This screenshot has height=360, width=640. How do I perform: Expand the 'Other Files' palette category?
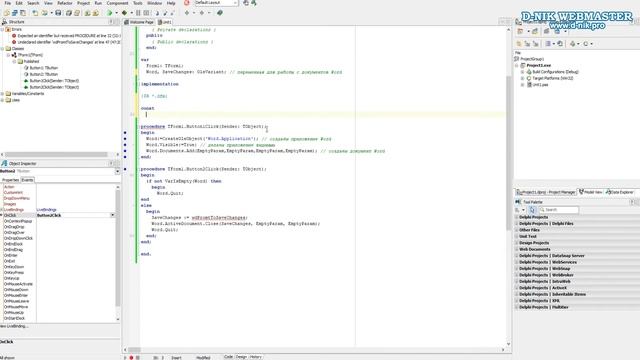tap(516, 230)
